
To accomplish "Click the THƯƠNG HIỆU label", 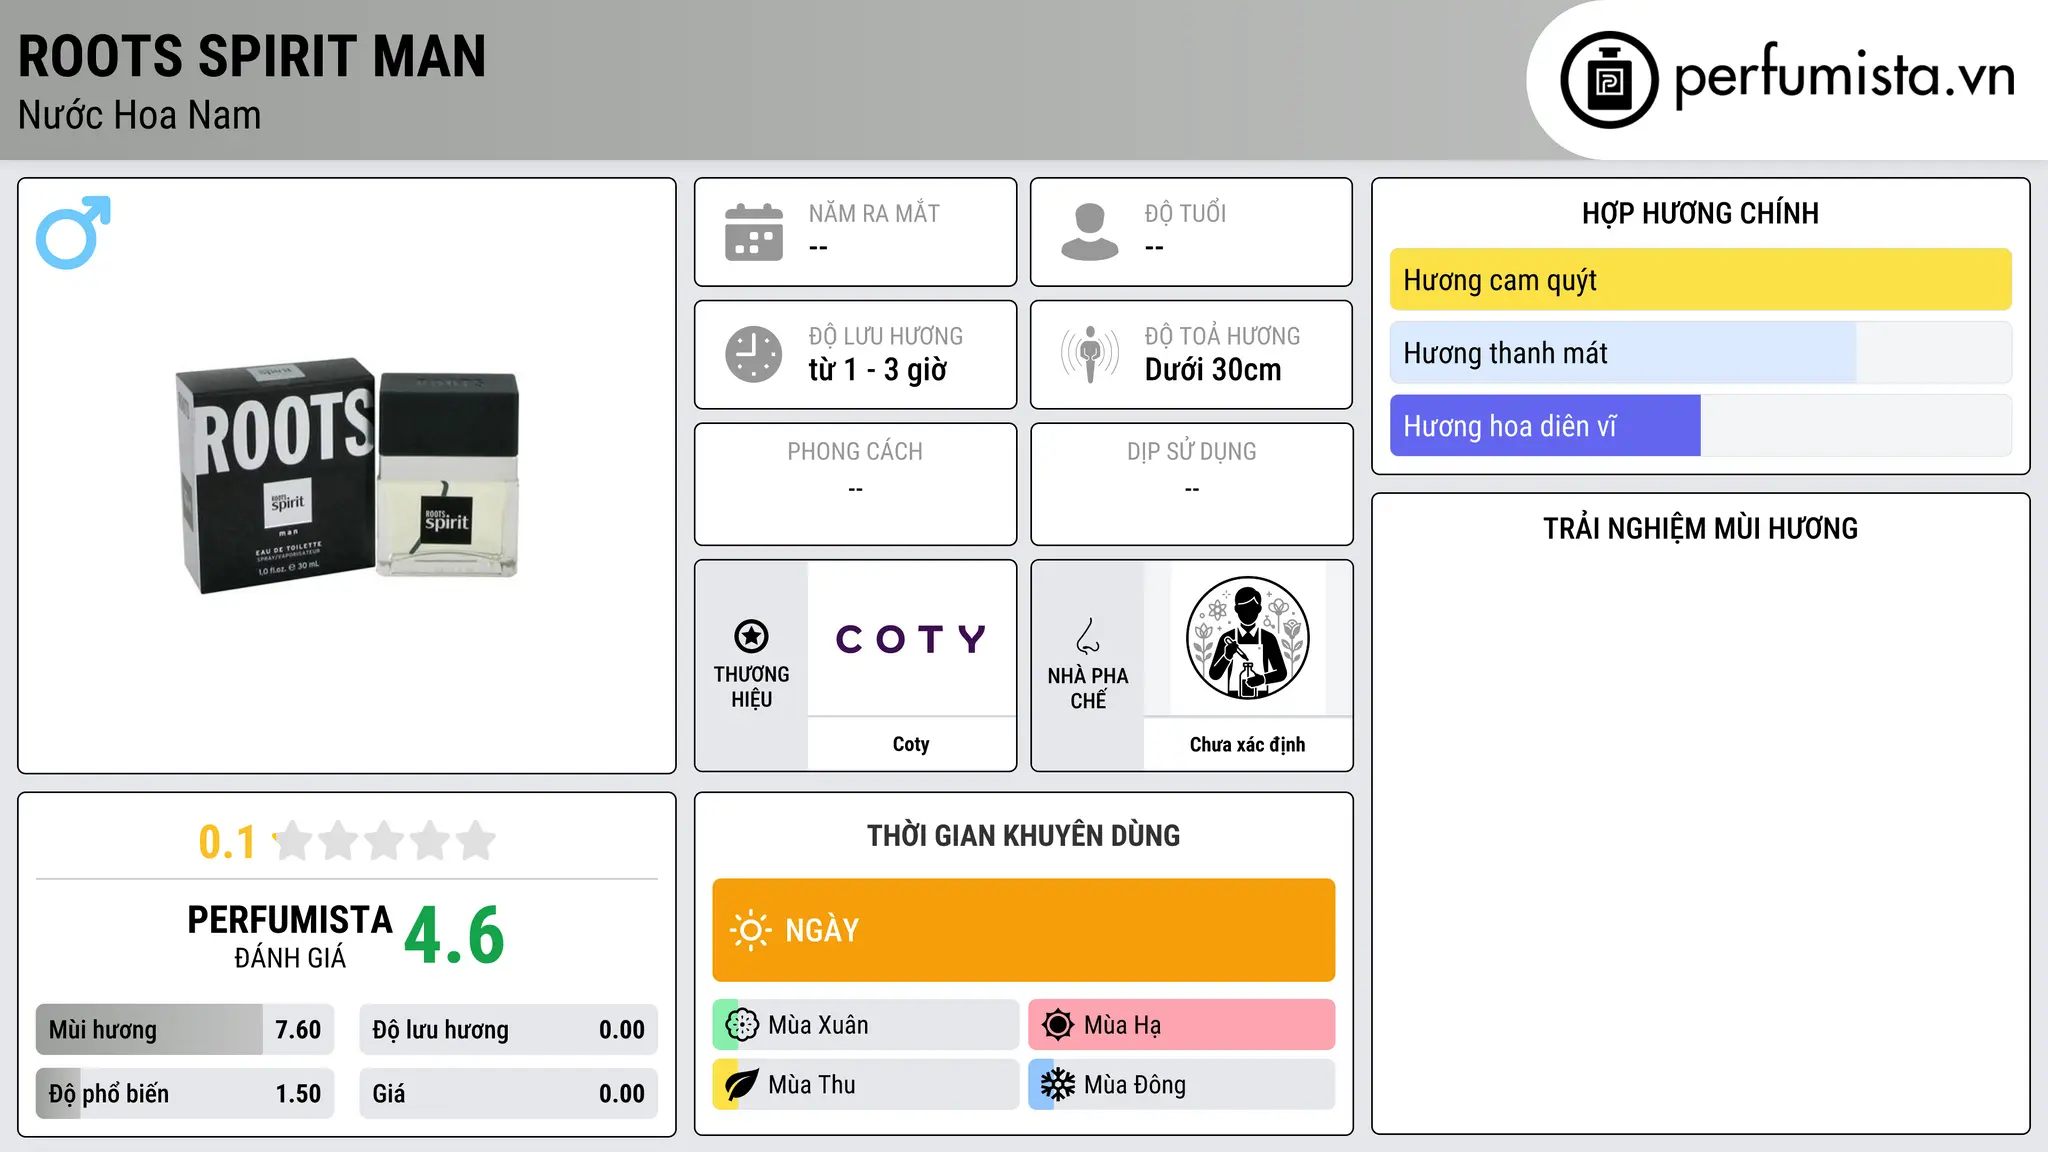I will point(751,686).
